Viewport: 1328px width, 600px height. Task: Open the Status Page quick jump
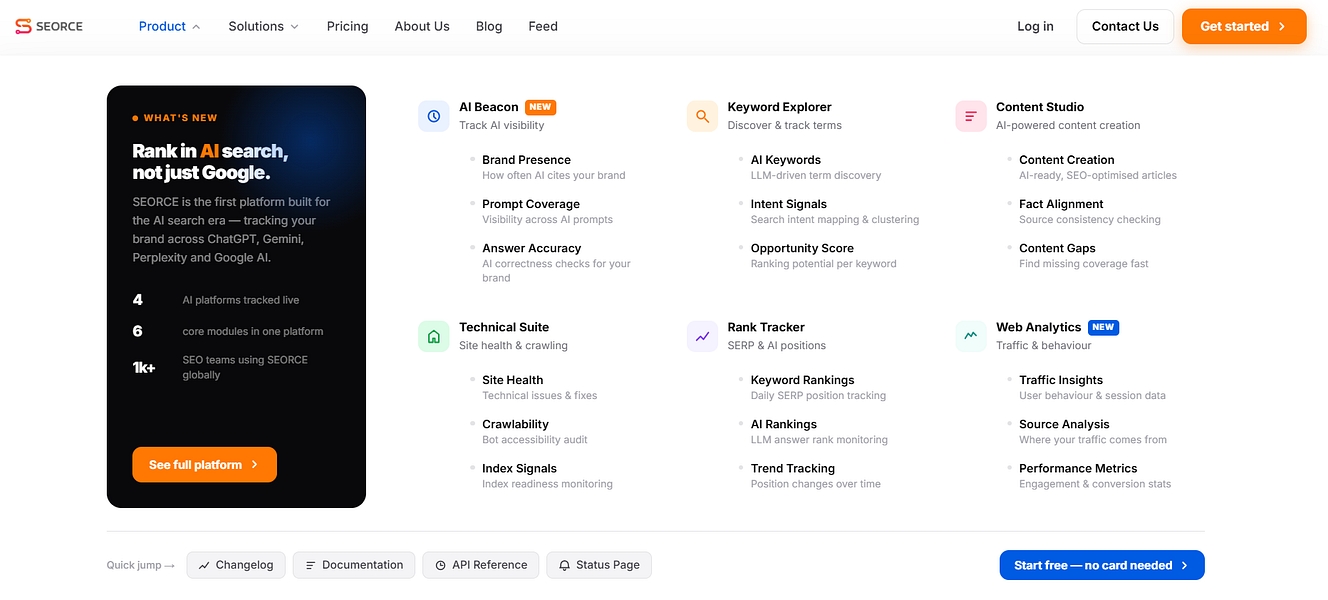tap(599, 565)
